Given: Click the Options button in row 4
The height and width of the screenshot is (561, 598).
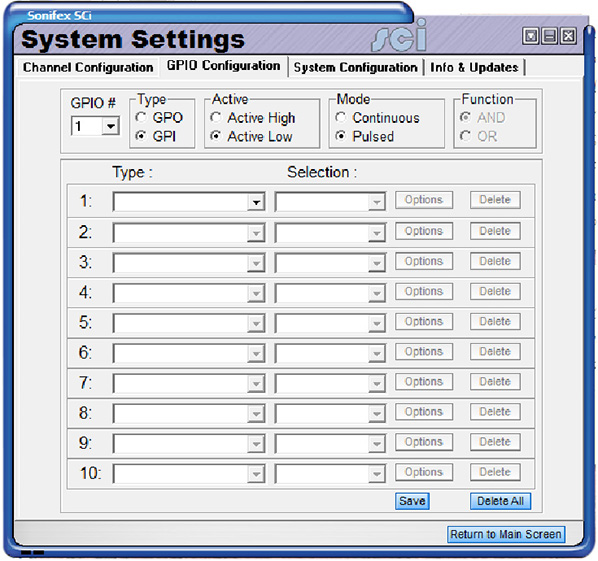Looking at the screenshot, I should coord(424,291).
